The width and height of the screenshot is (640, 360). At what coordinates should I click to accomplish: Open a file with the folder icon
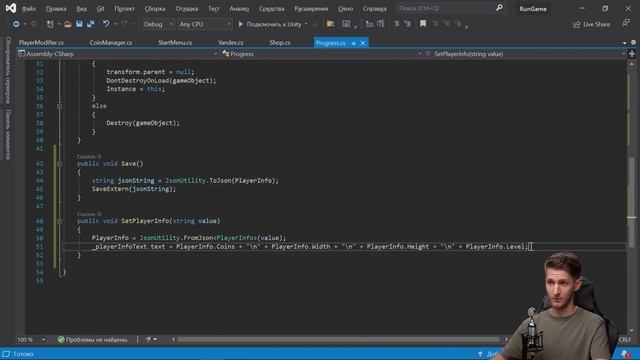[68, 24]
